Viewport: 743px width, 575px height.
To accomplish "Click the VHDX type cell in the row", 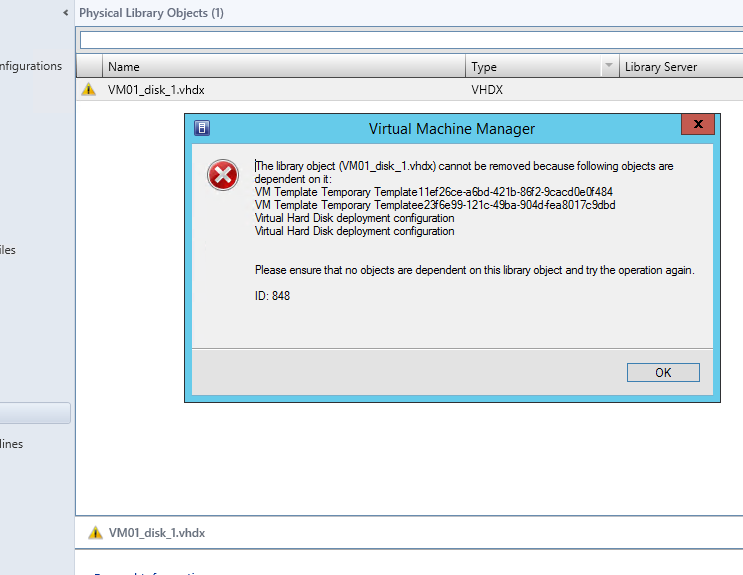I will 490,89.
